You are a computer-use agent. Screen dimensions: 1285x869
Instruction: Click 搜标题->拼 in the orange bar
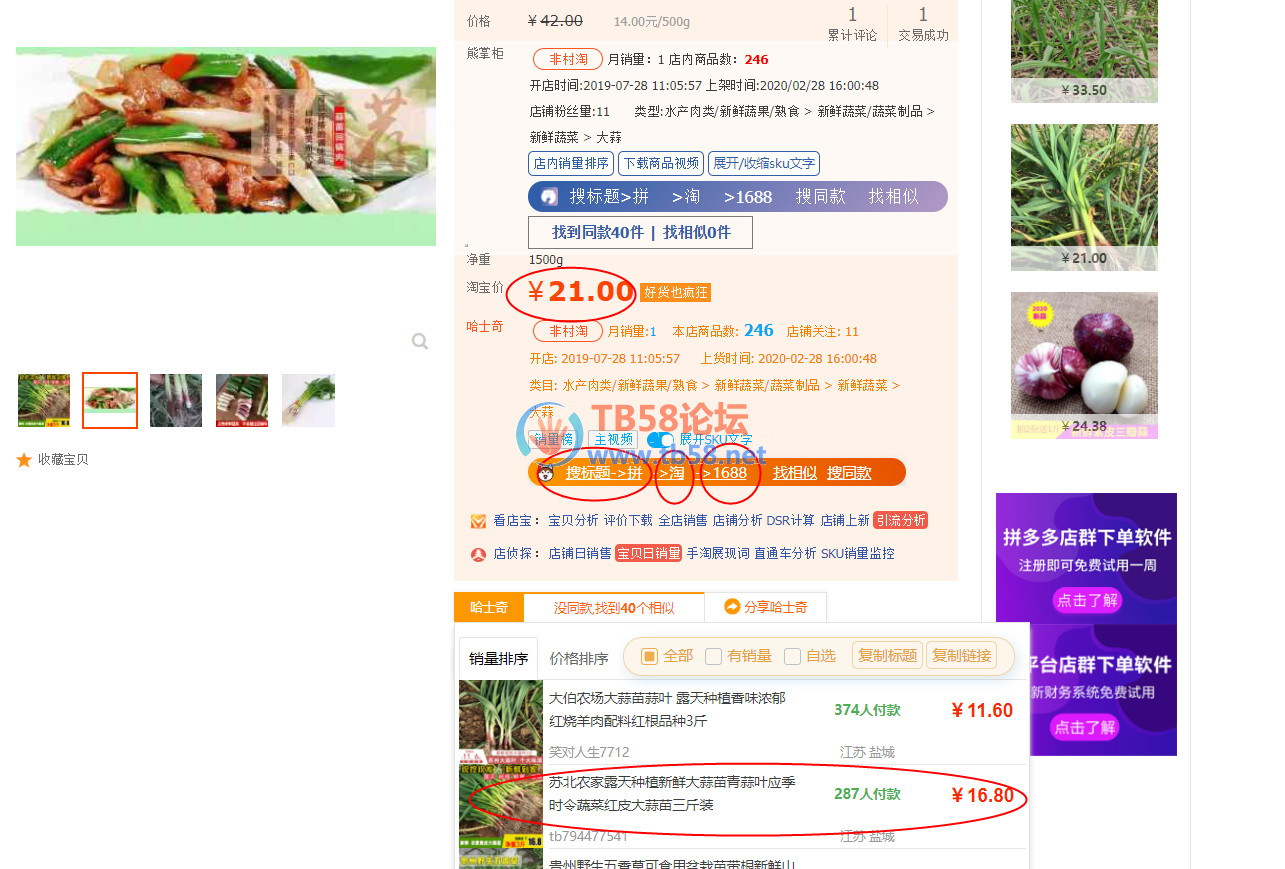click(604, 473)
